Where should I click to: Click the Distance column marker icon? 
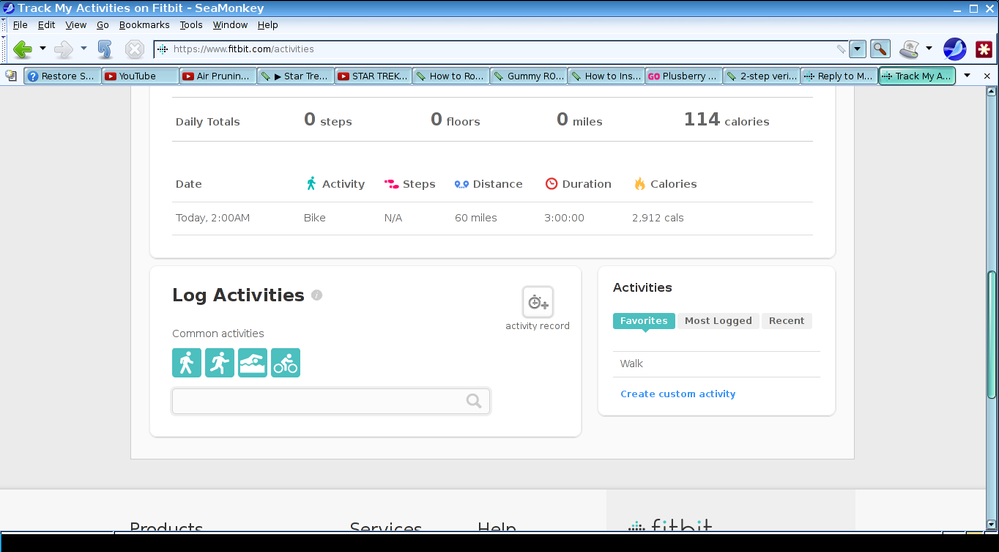pos(461,184)
